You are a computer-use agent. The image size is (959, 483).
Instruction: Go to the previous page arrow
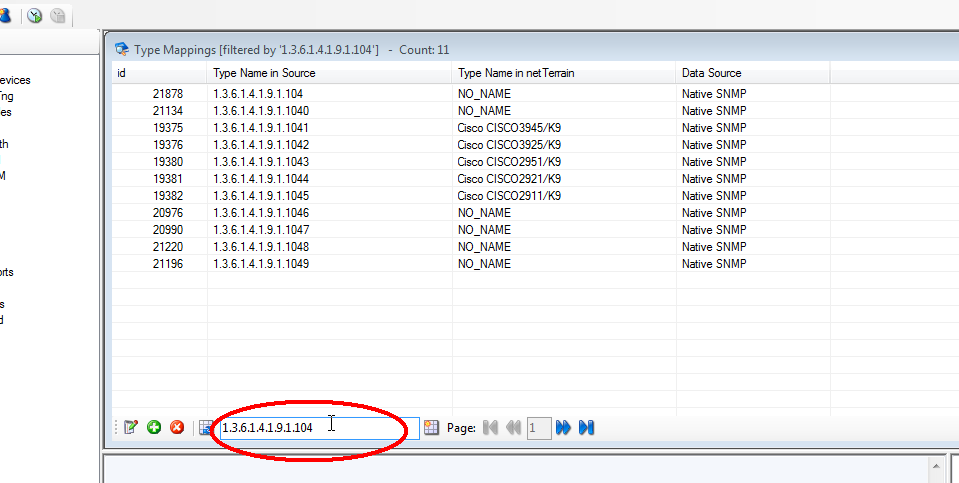tap(513, 427)
